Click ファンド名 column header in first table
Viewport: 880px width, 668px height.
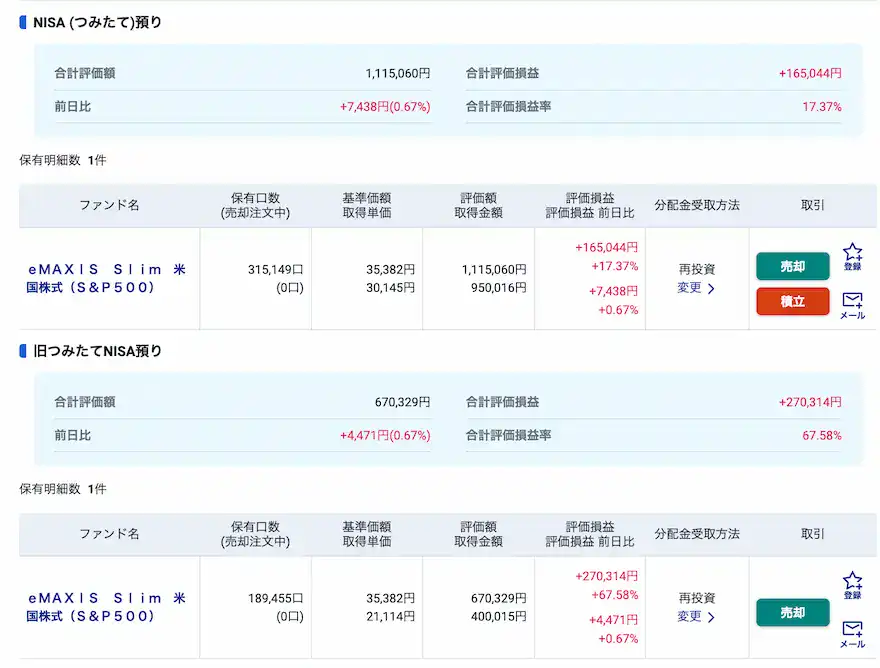[109, 205]
